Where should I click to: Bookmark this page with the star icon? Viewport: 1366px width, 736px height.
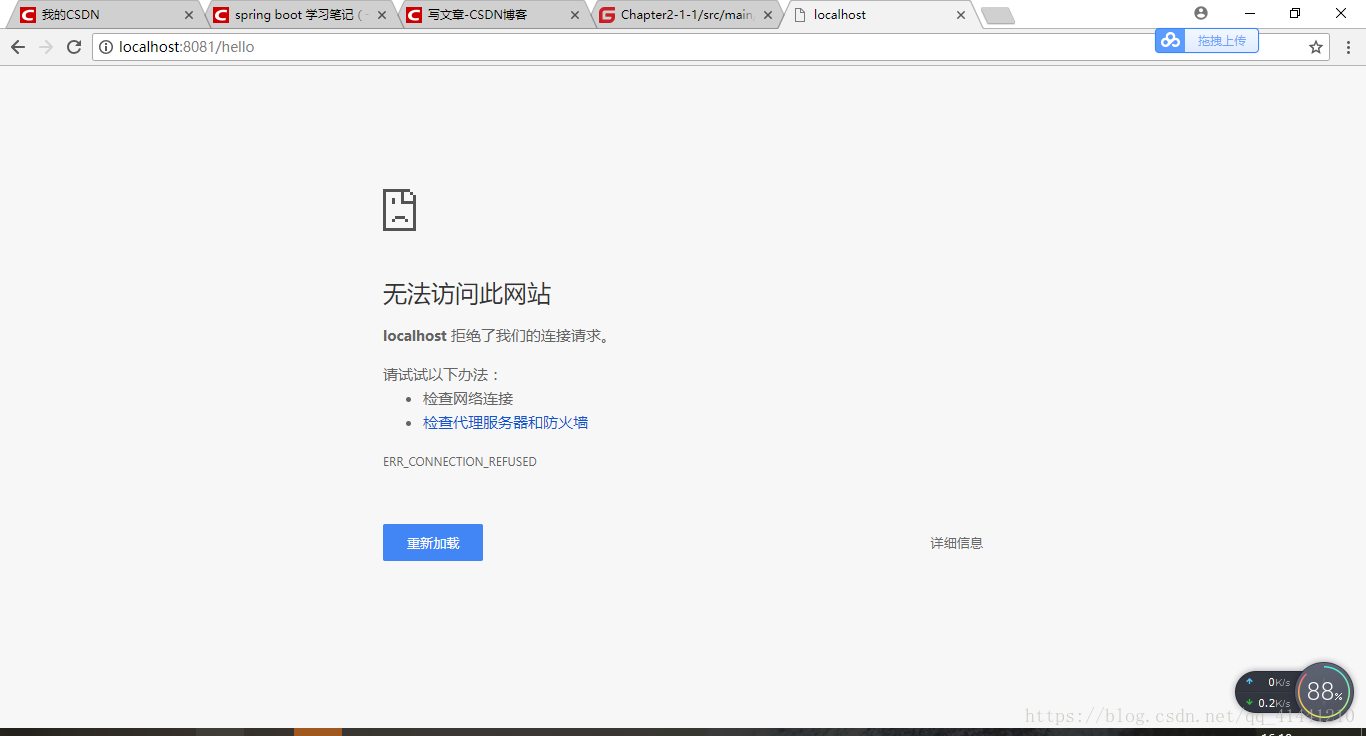(x=1316, y=47)
